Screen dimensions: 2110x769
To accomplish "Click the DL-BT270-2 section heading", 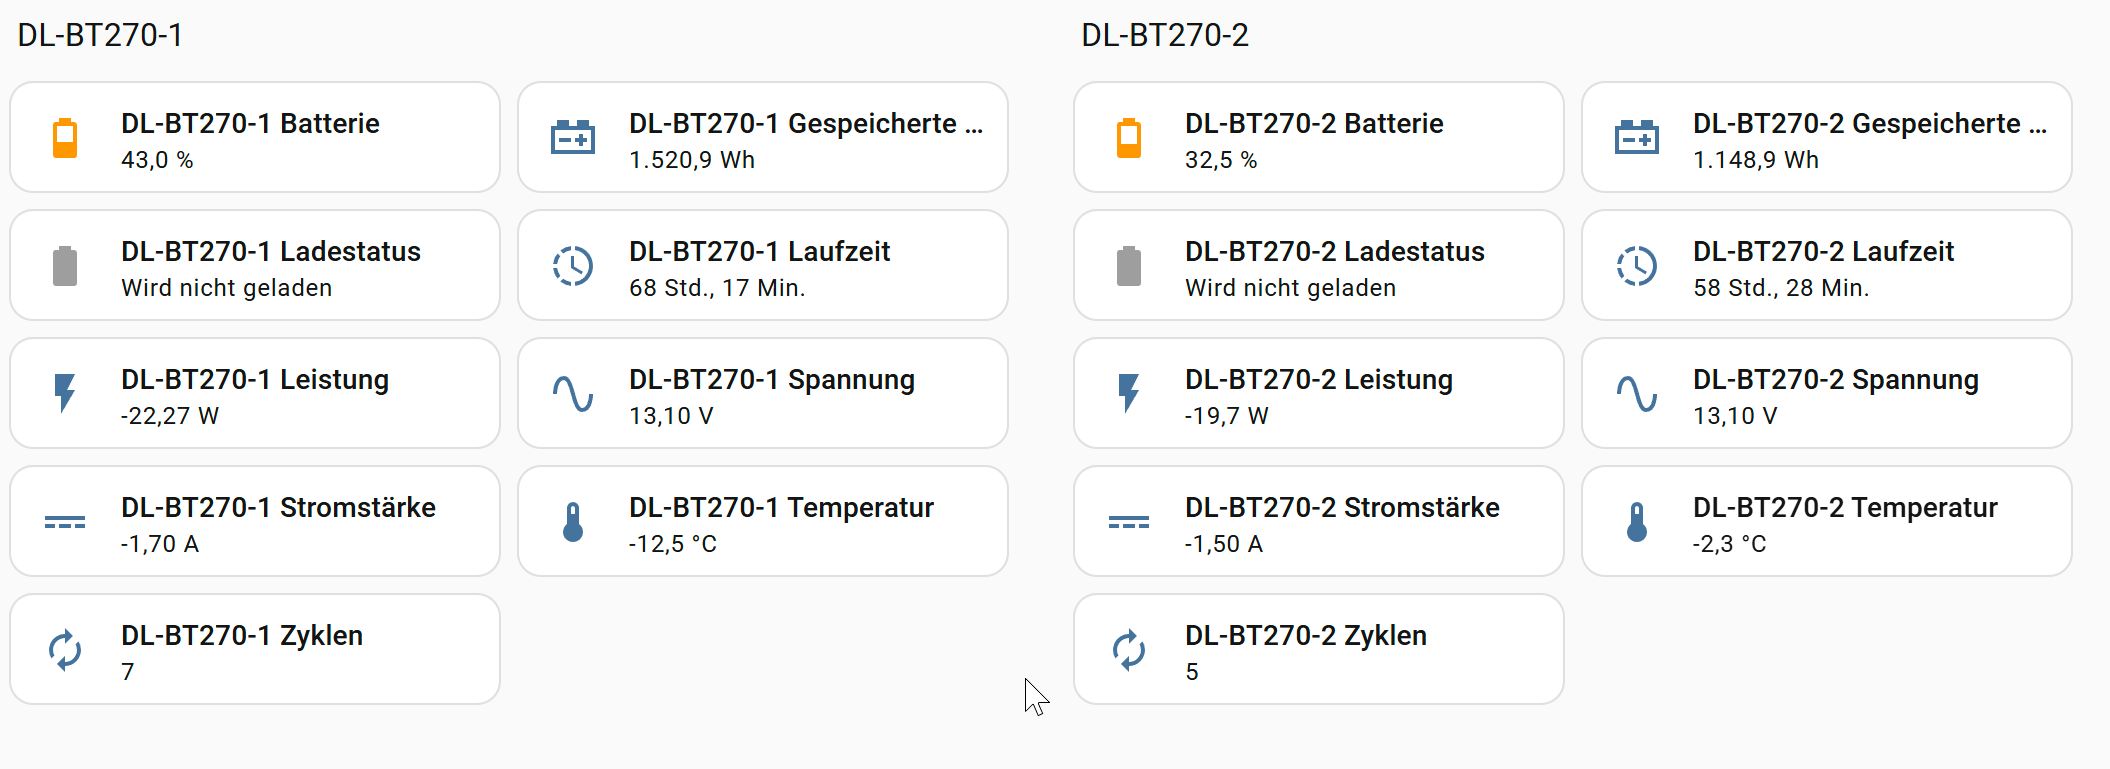I will 1165,36.
